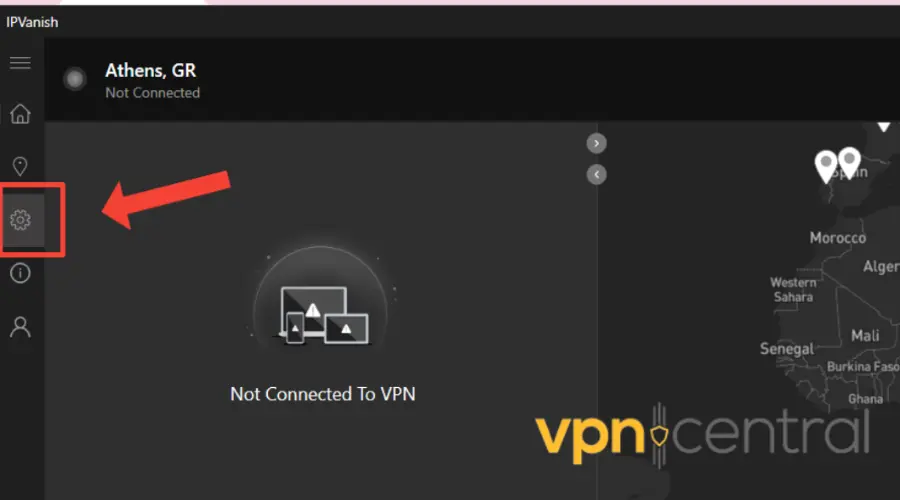Click the left map pin over Spain
The image size is (900, 500).
(x=826, y=166)
